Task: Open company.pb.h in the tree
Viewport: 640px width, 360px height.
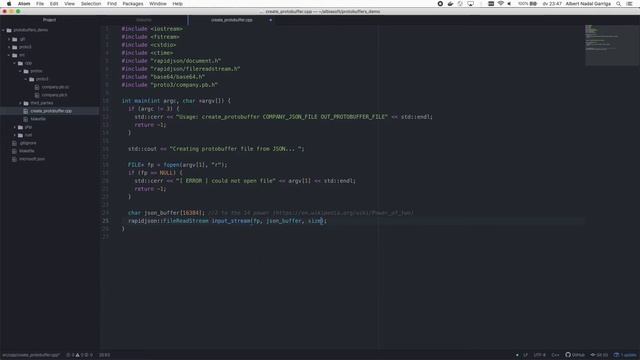Action: point(54,95)
